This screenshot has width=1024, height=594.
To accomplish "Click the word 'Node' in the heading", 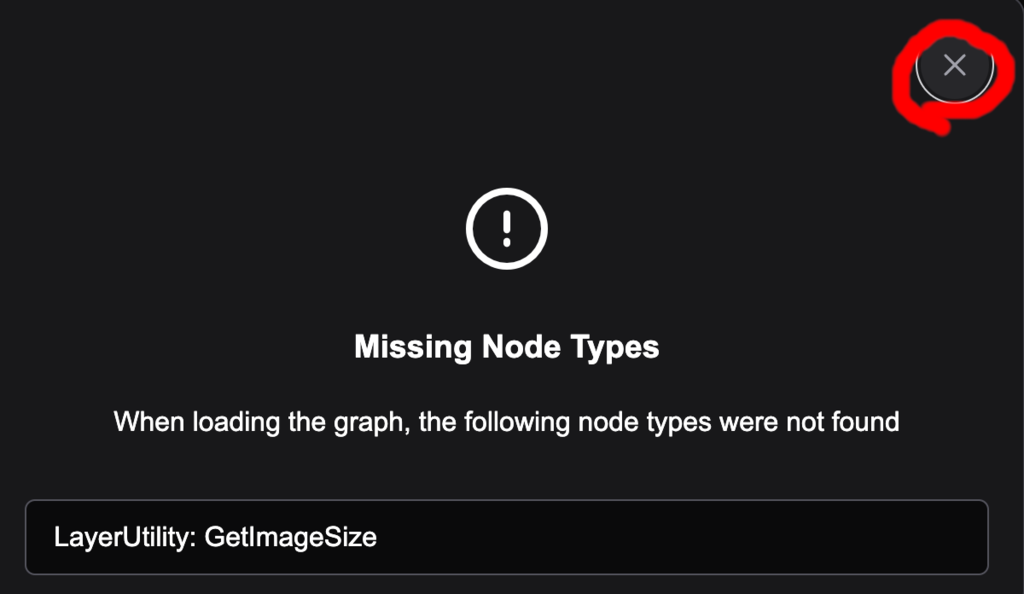I will coord(521,347).
